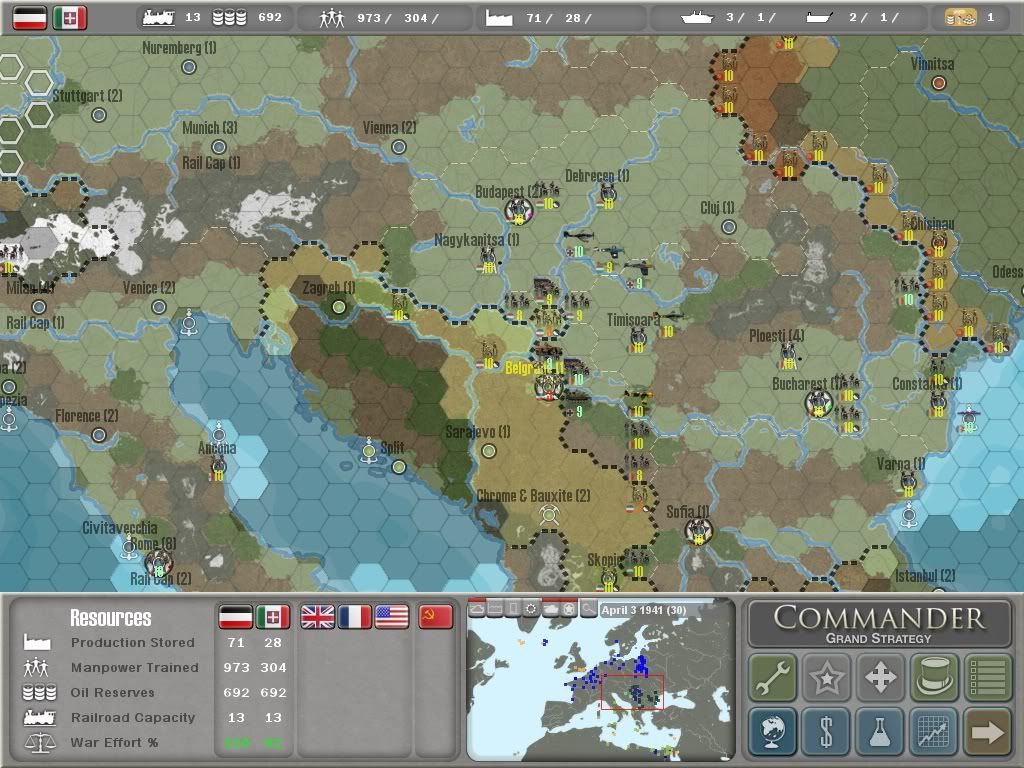1024x768 pixels.
Task: Select the unit stationed in Sofia
Action: [x=698, y=530]
